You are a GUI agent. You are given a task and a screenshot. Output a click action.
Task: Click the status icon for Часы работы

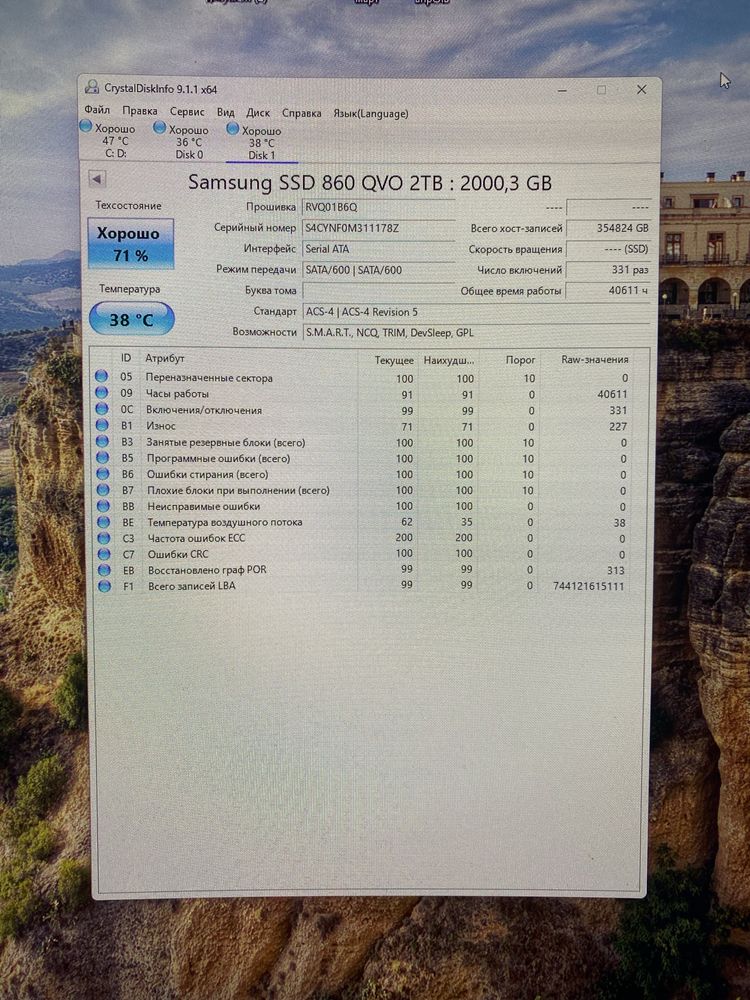pyautogui.click(x=101, y=393)
